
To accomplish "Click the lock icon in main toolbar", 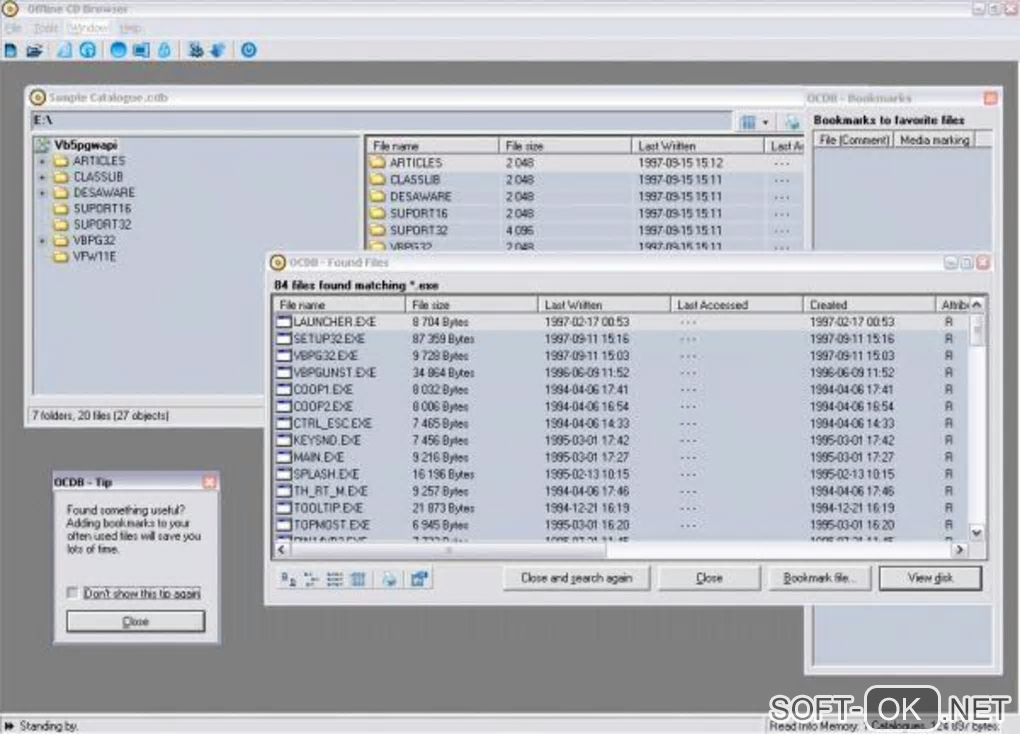I will (x=165, y=50).
